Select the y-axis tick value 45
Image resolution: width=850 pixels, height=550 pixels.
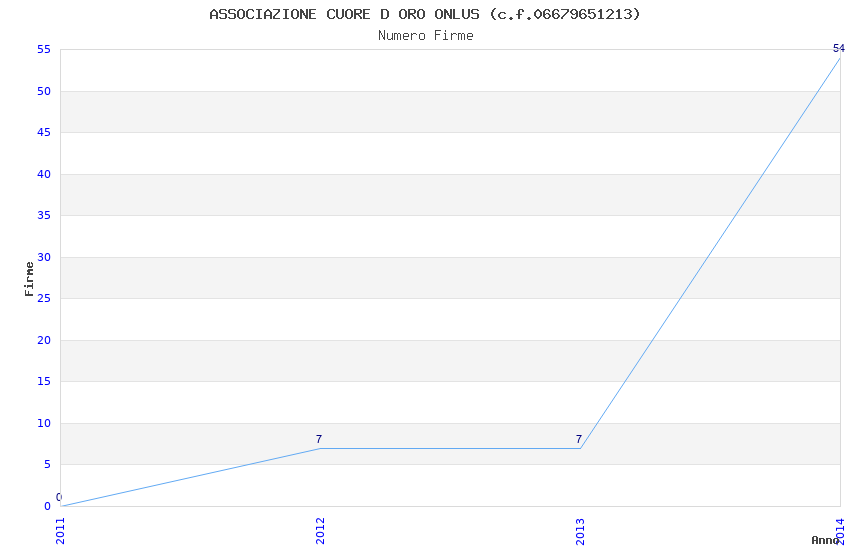point(44,132)
